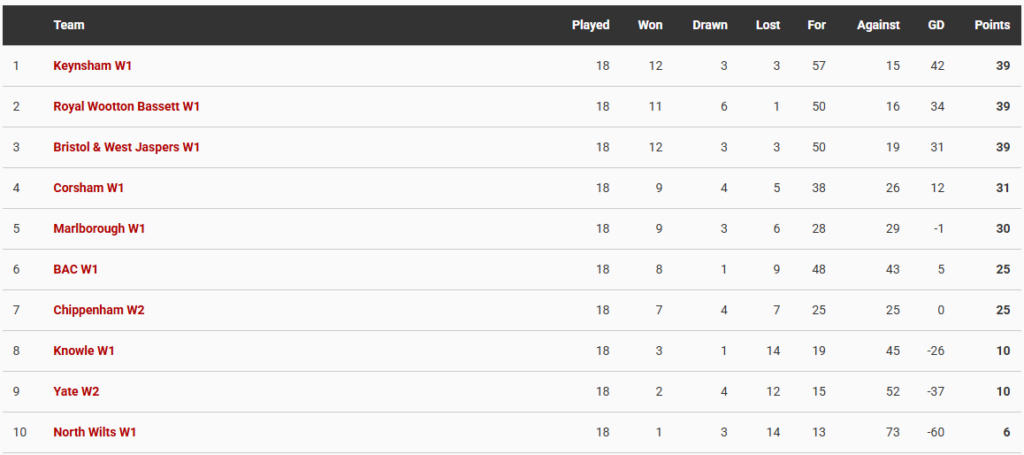The image size is (1024, 455).
Task: Click the For column header
Action: tap(817, 25)
